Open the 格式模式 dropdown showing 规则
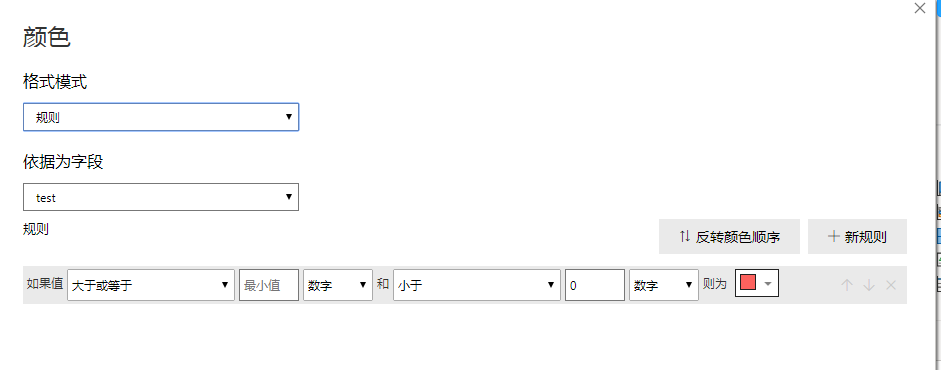Viewport: 941px width, 370px height. [161, 117]
